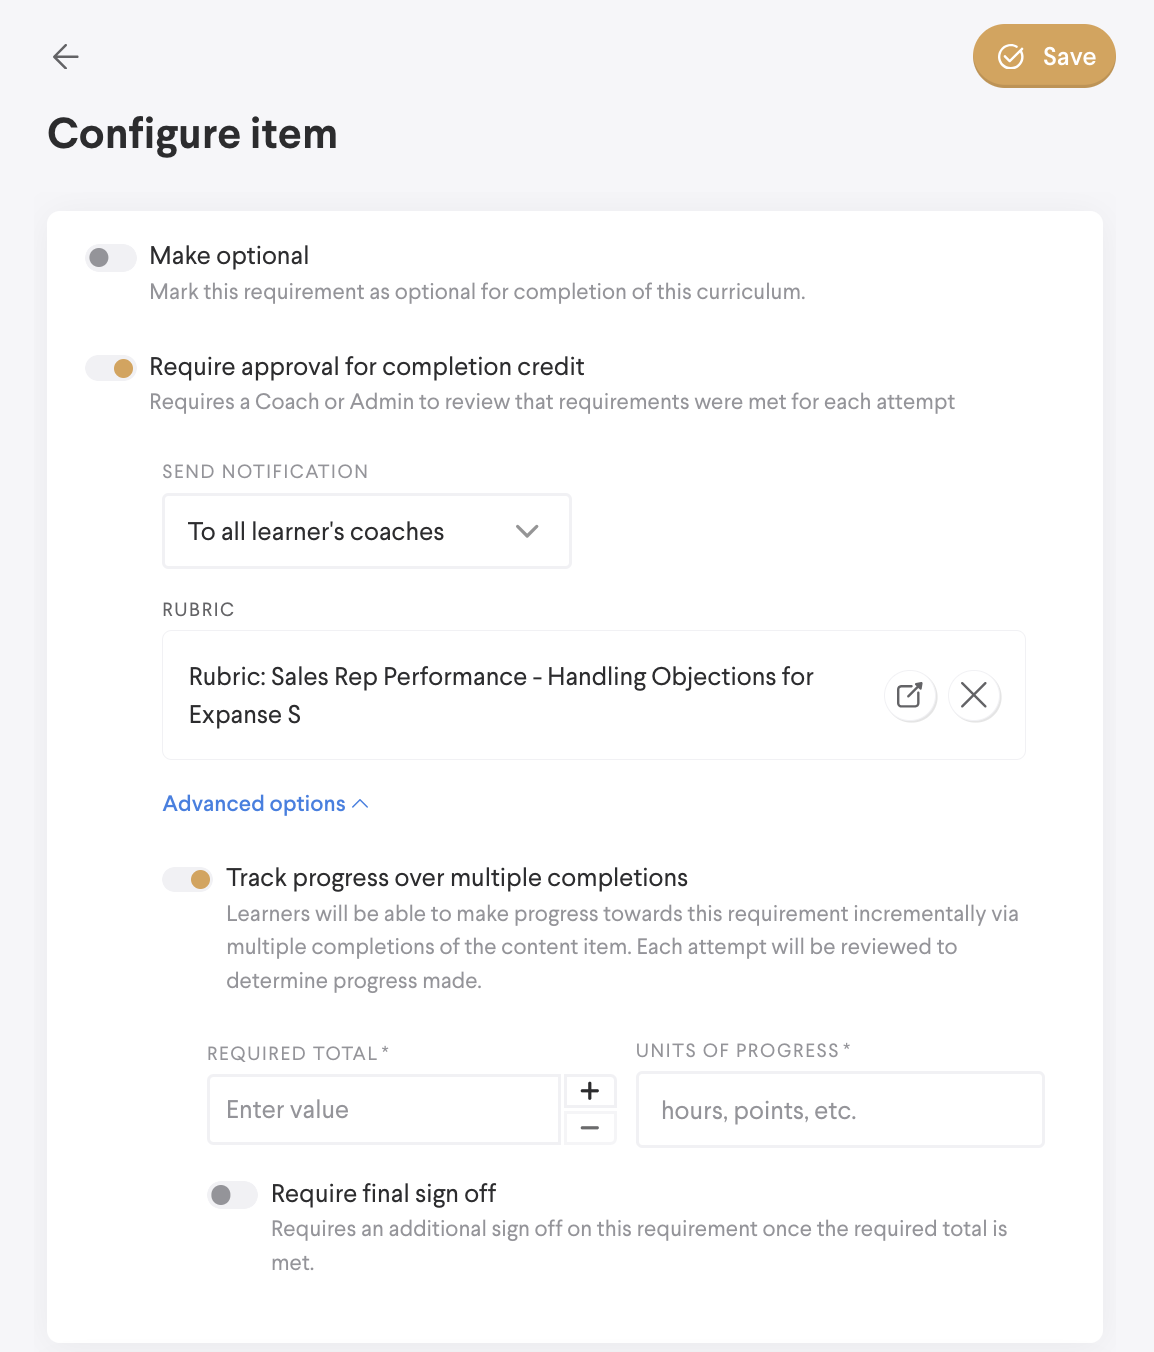Viewport: 1154px width, 1352px height.
Task: Decrease the required total with the minus icon
Action: (590, 1128)
